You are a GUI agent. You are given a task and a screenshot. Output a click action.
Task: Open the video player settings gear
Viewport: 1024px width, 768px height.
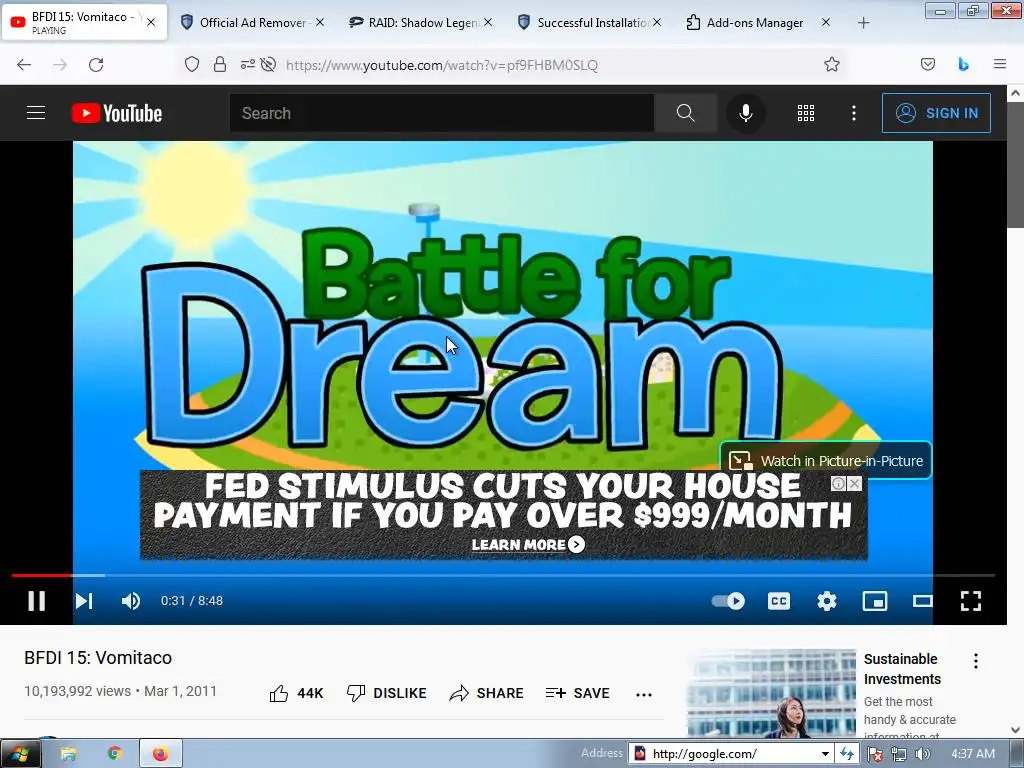827,601
